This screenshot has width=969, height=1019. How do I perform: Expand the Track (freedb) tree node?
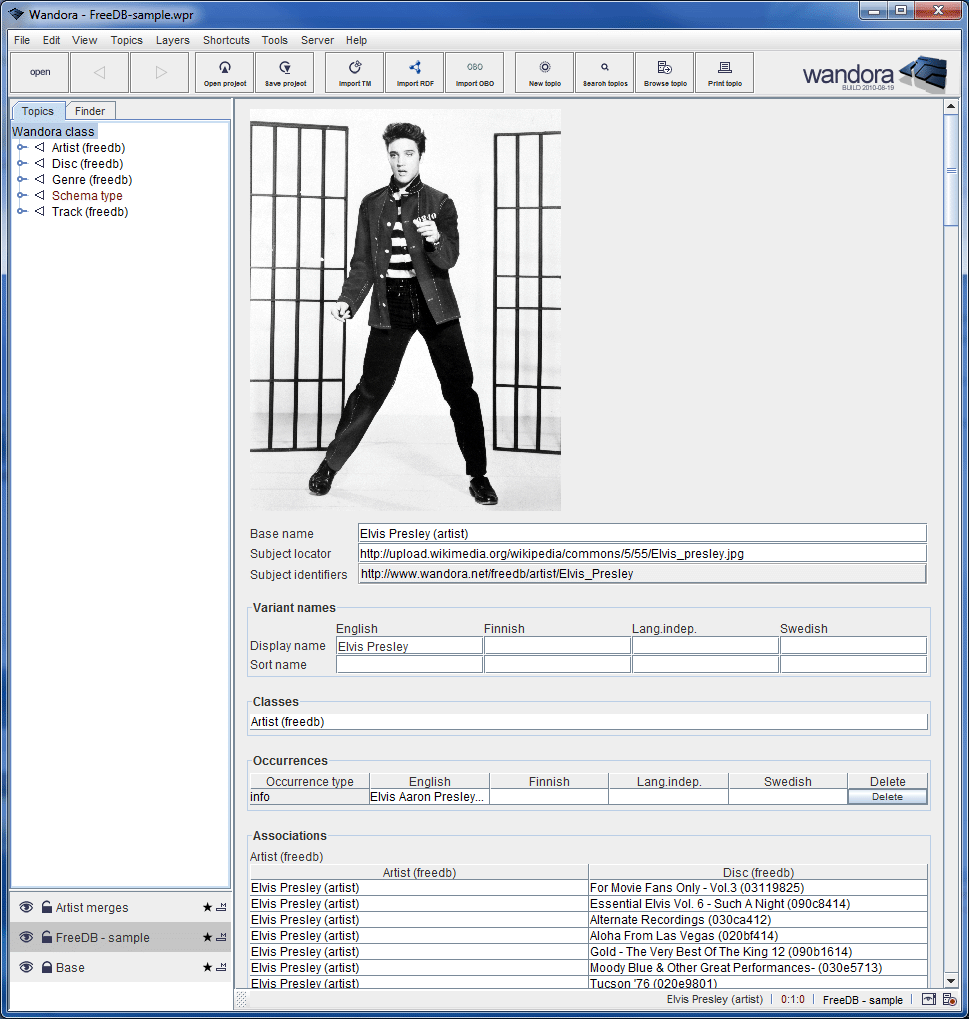[21, 211]
